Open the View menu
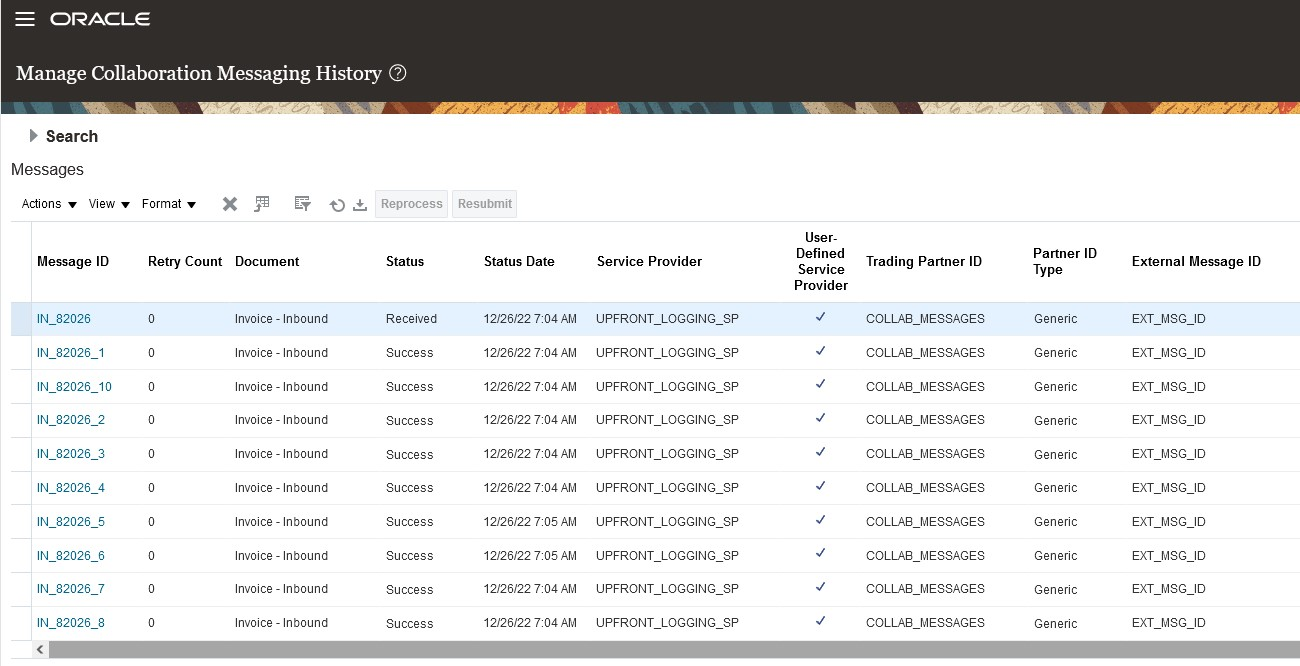This screenshot has height=666, width=1300. coord(109,204)
